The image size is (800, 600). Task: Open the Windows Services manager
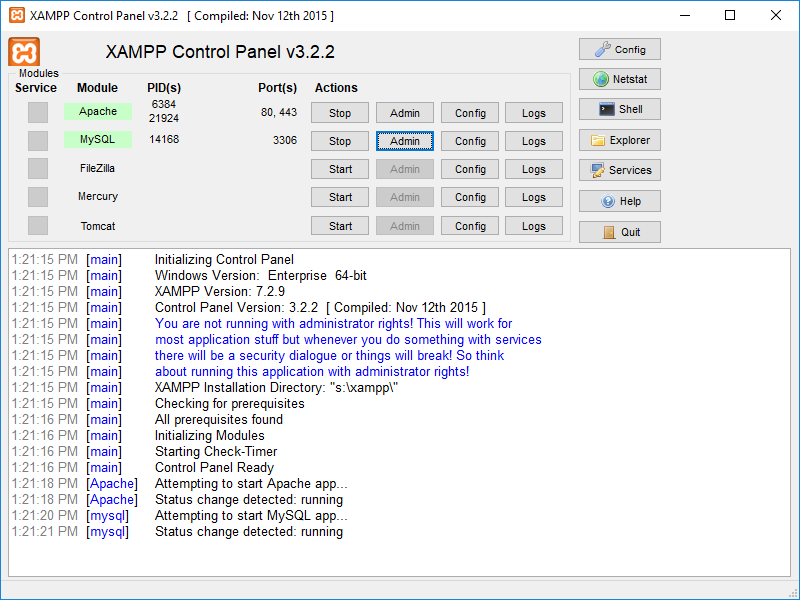click(618, 169)
